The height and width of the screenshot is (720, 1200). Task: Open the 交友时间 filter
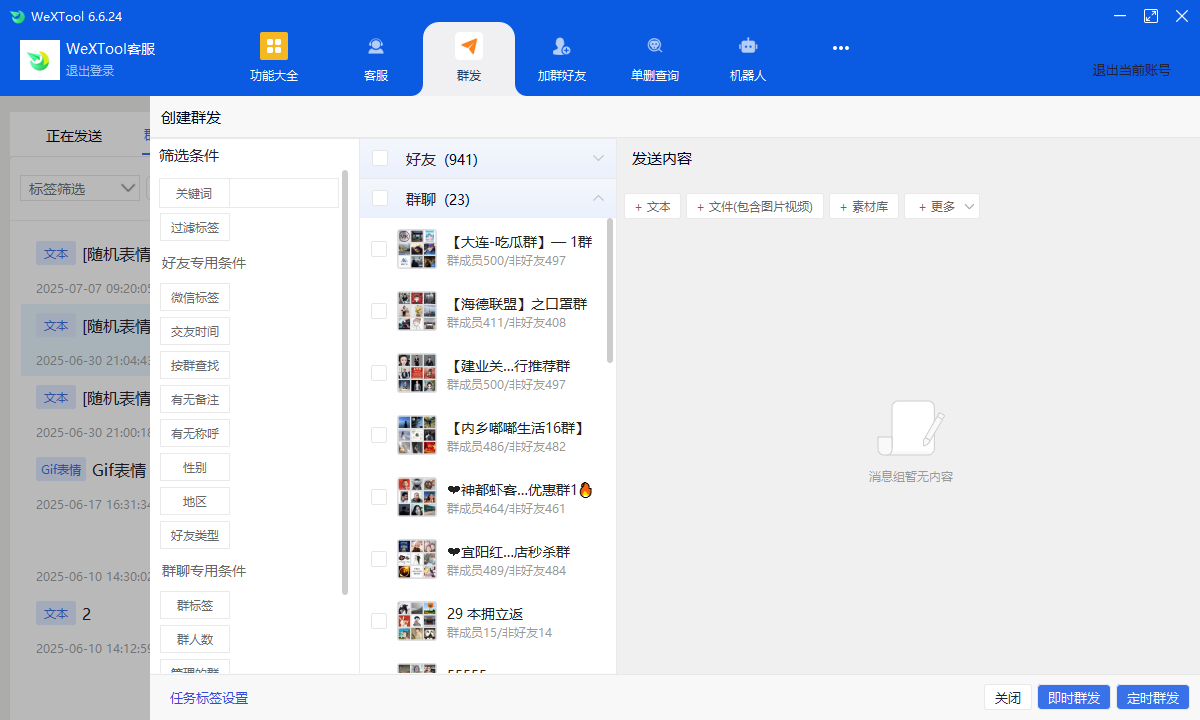195,331
